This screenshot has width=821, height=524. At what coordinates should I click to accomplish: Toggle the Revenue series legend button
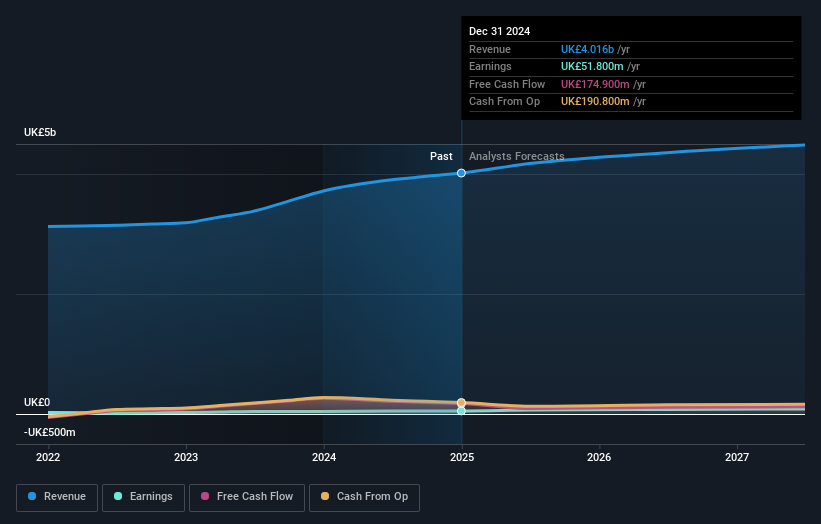pyautogui.click(x=57, y=497)
